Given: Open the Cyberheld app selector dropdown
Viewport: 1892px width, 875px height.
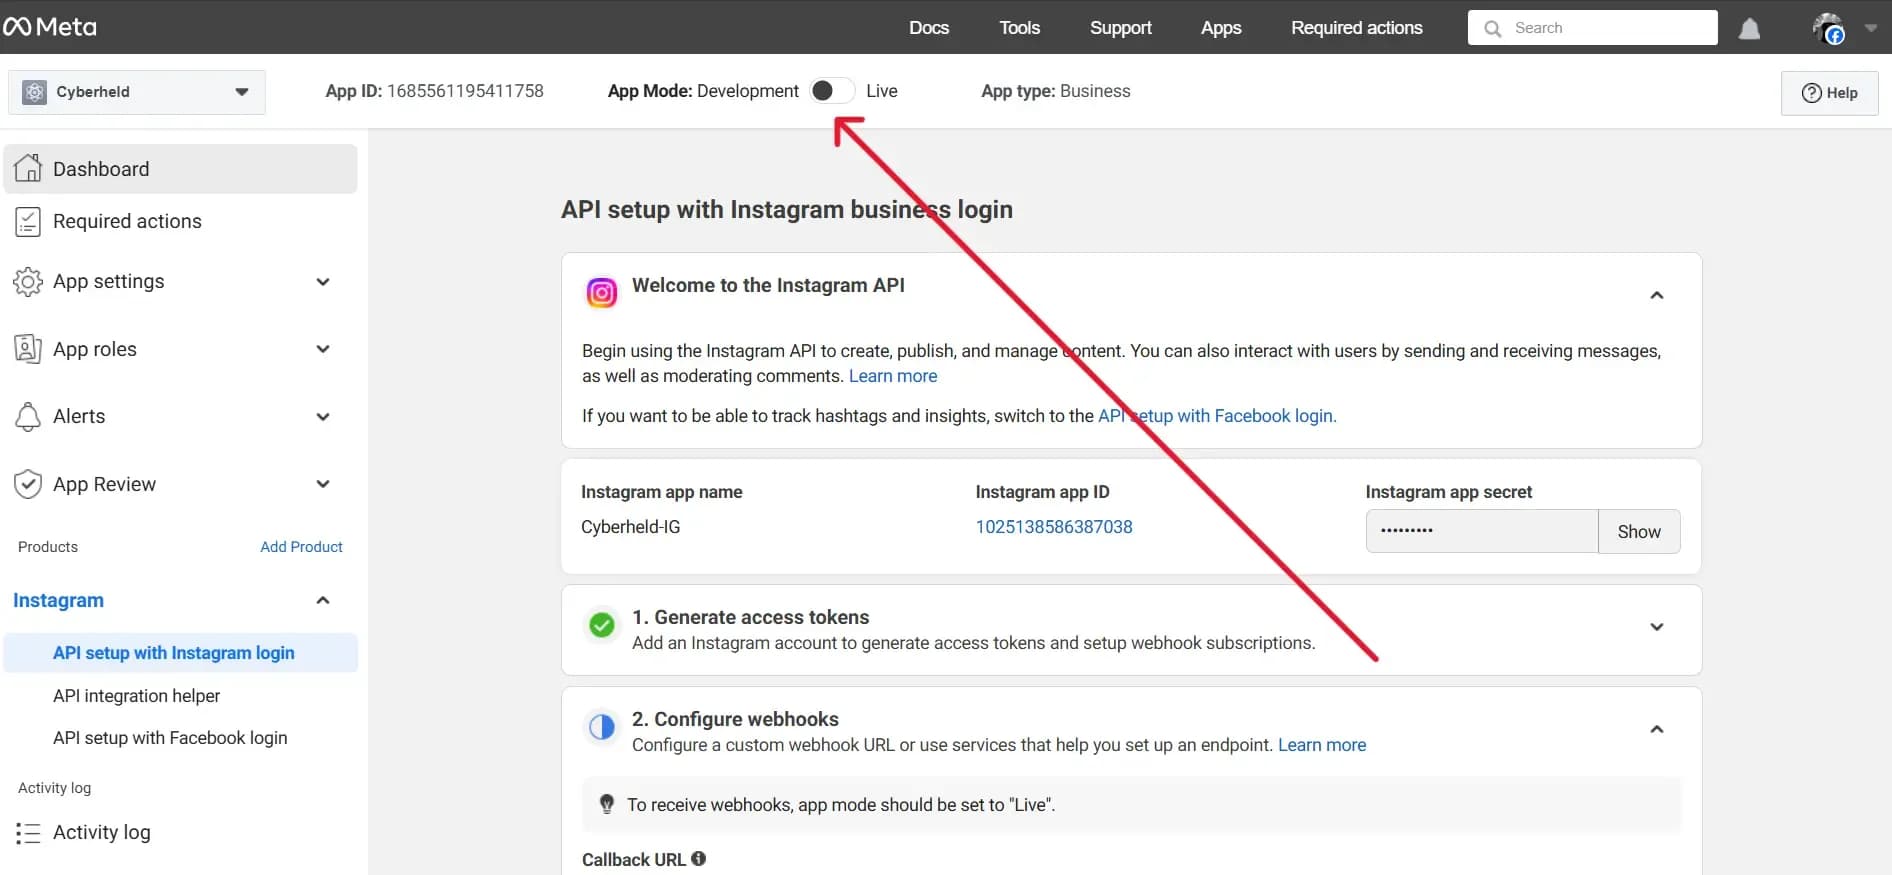Looking at the screenshot, I should click(x=137, y=92).
